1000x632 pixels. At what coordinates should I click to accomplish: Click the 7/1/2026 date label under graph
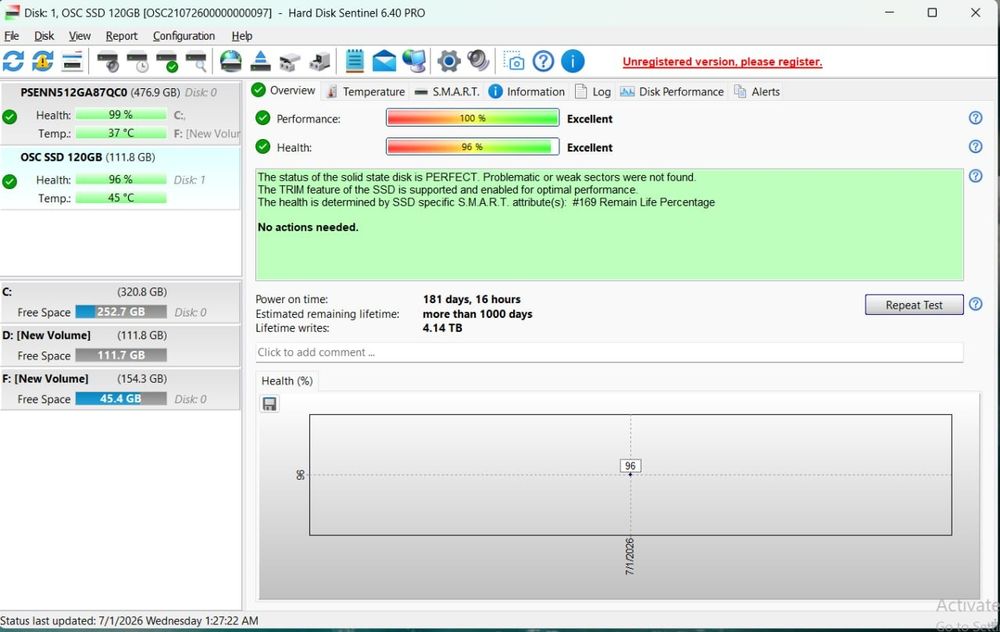click(x=629, y=556)
